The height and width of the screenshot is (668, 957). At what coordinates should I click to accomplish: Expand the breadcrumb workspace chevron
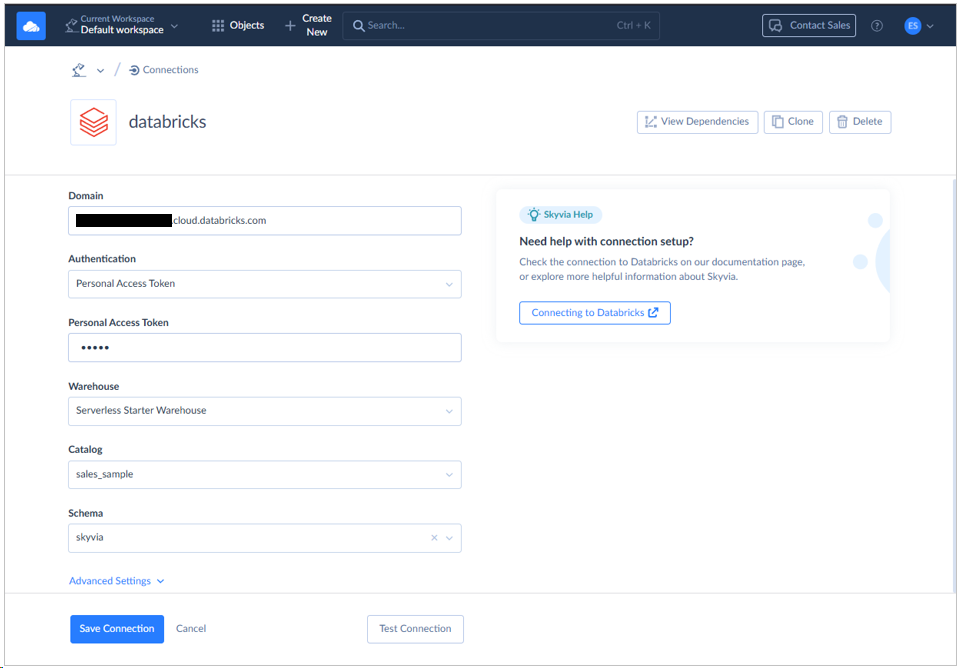tap(100, 71)
